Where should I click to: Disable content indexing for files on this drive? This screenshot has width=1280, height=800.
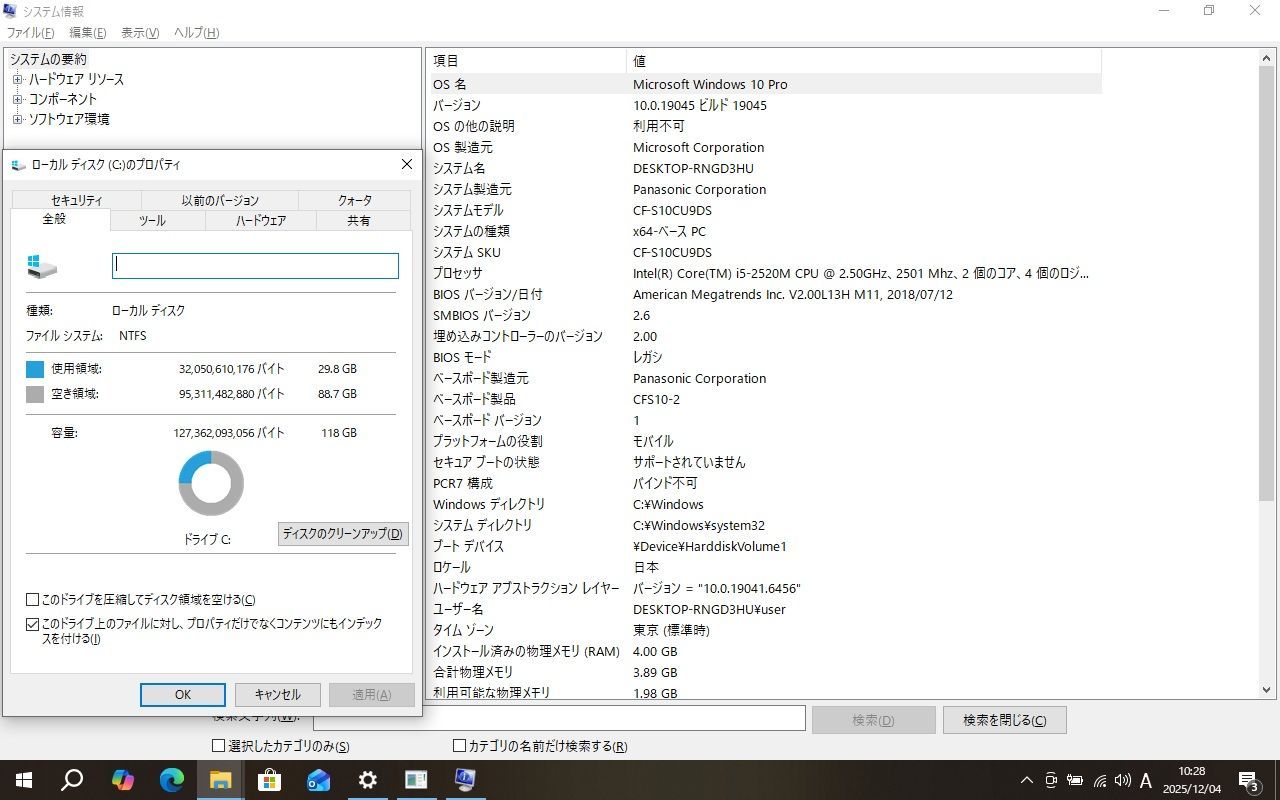tap(33, 624)
